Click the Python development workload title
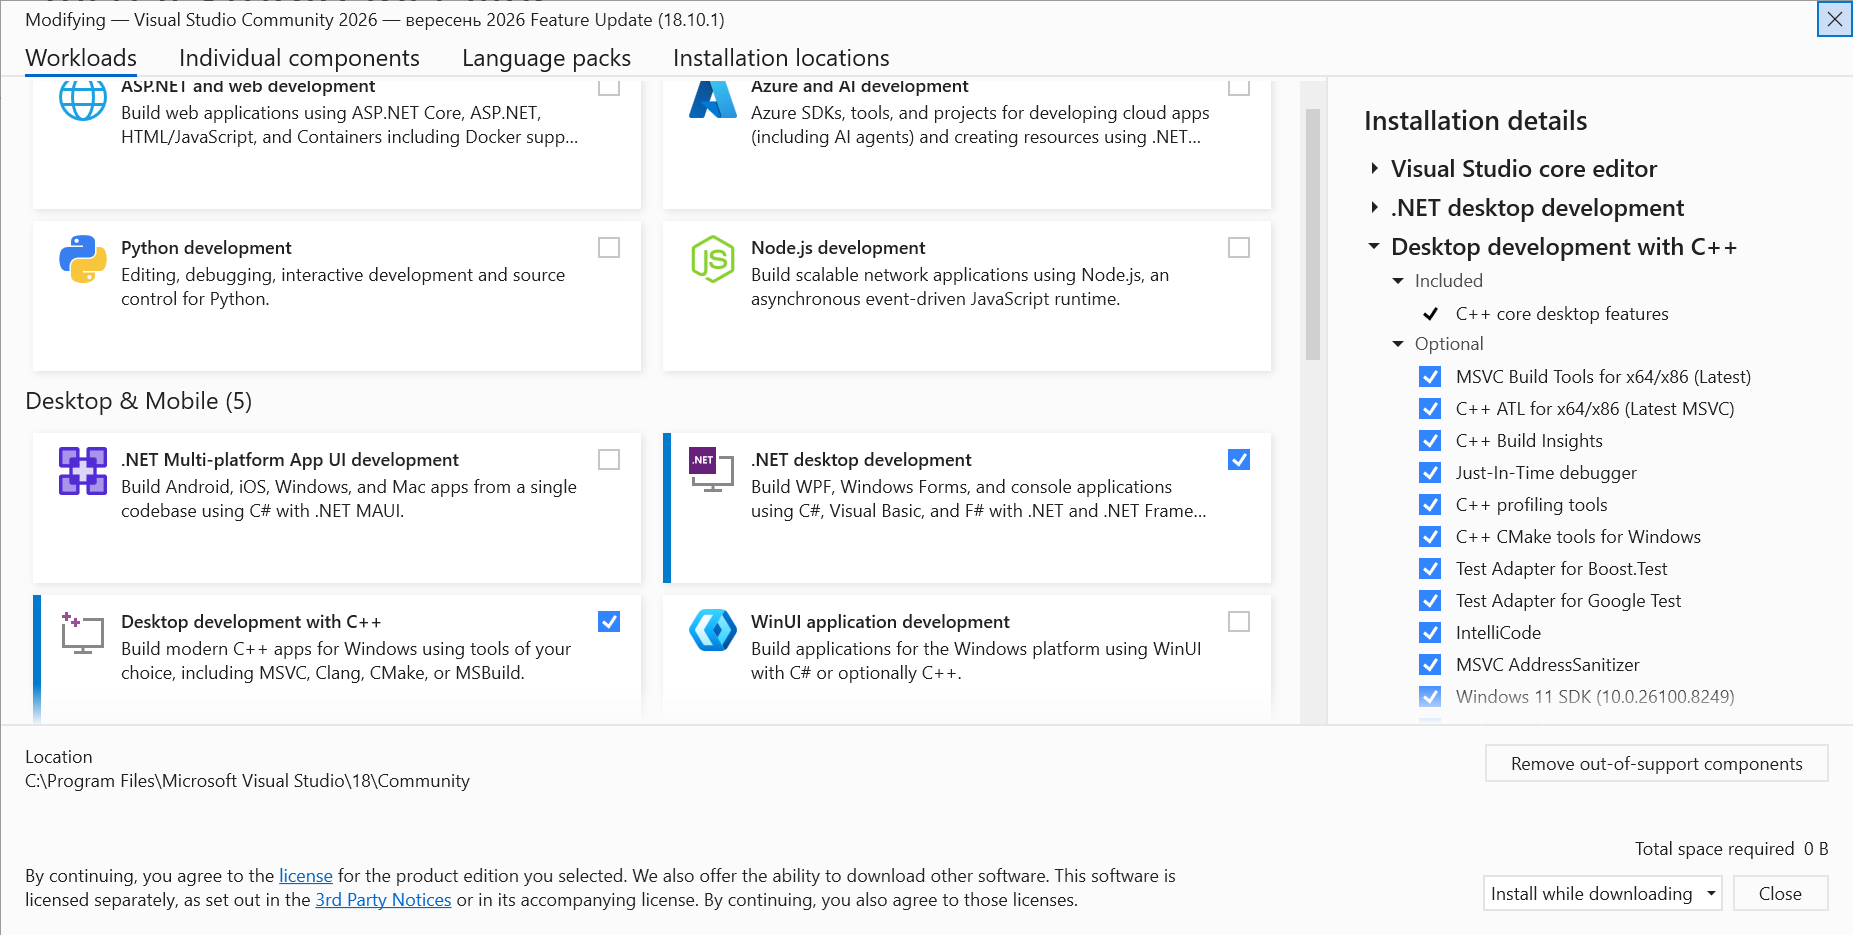1853x935 pixels. click(206, 248)
